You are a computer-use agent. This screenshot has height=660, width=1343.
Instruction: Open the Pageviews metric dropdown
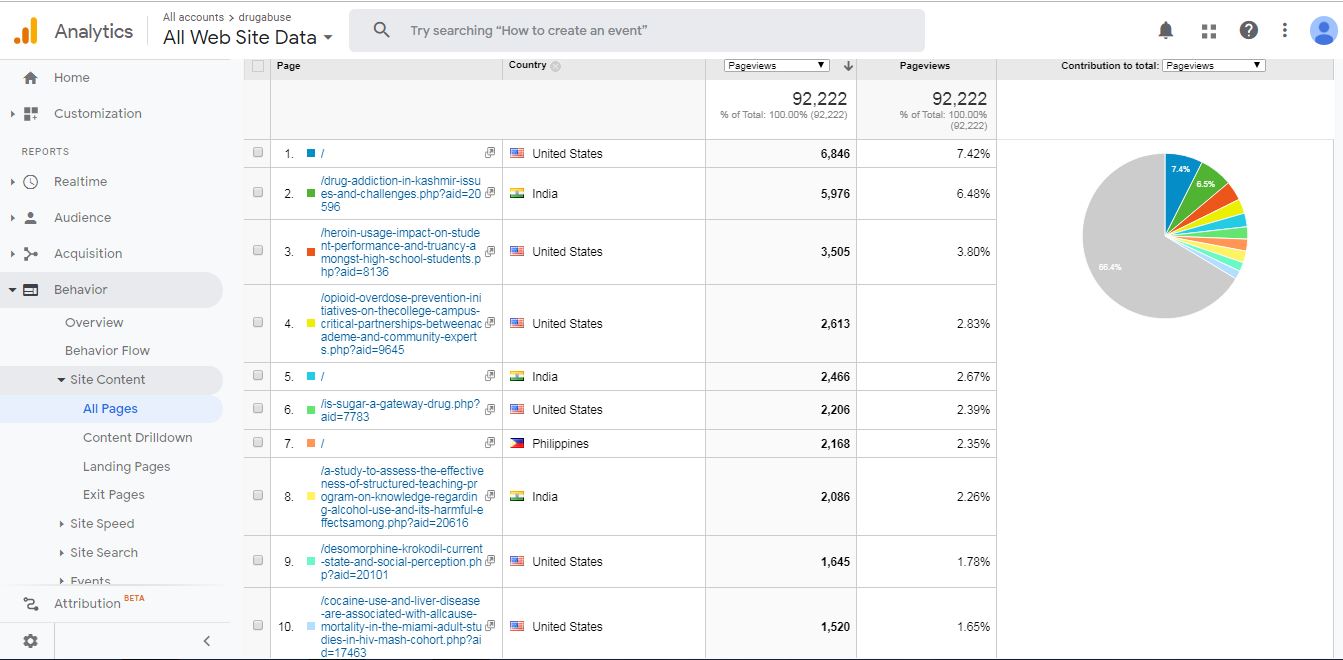tap(777, 66)
